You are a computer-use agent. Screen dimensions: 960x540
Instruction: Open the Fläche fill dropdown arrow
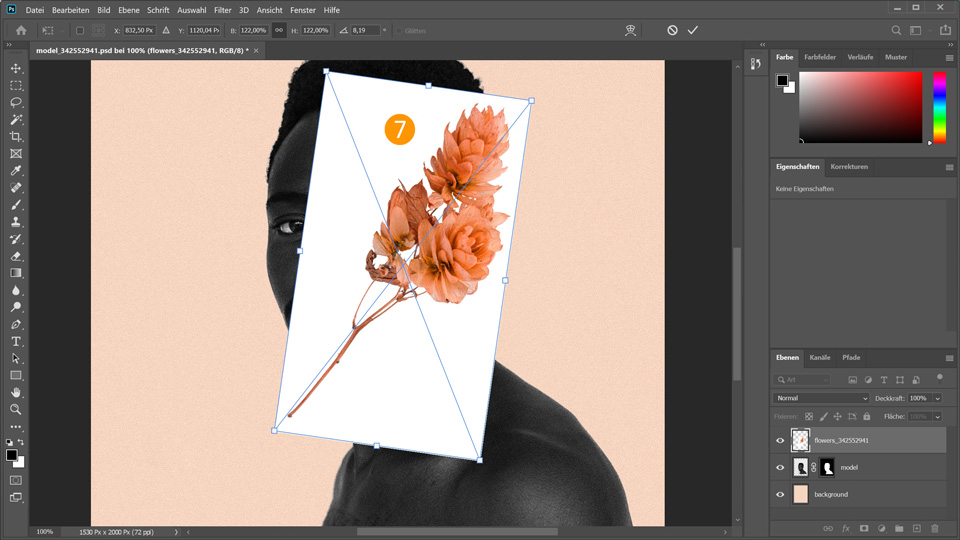click(937, 416)
